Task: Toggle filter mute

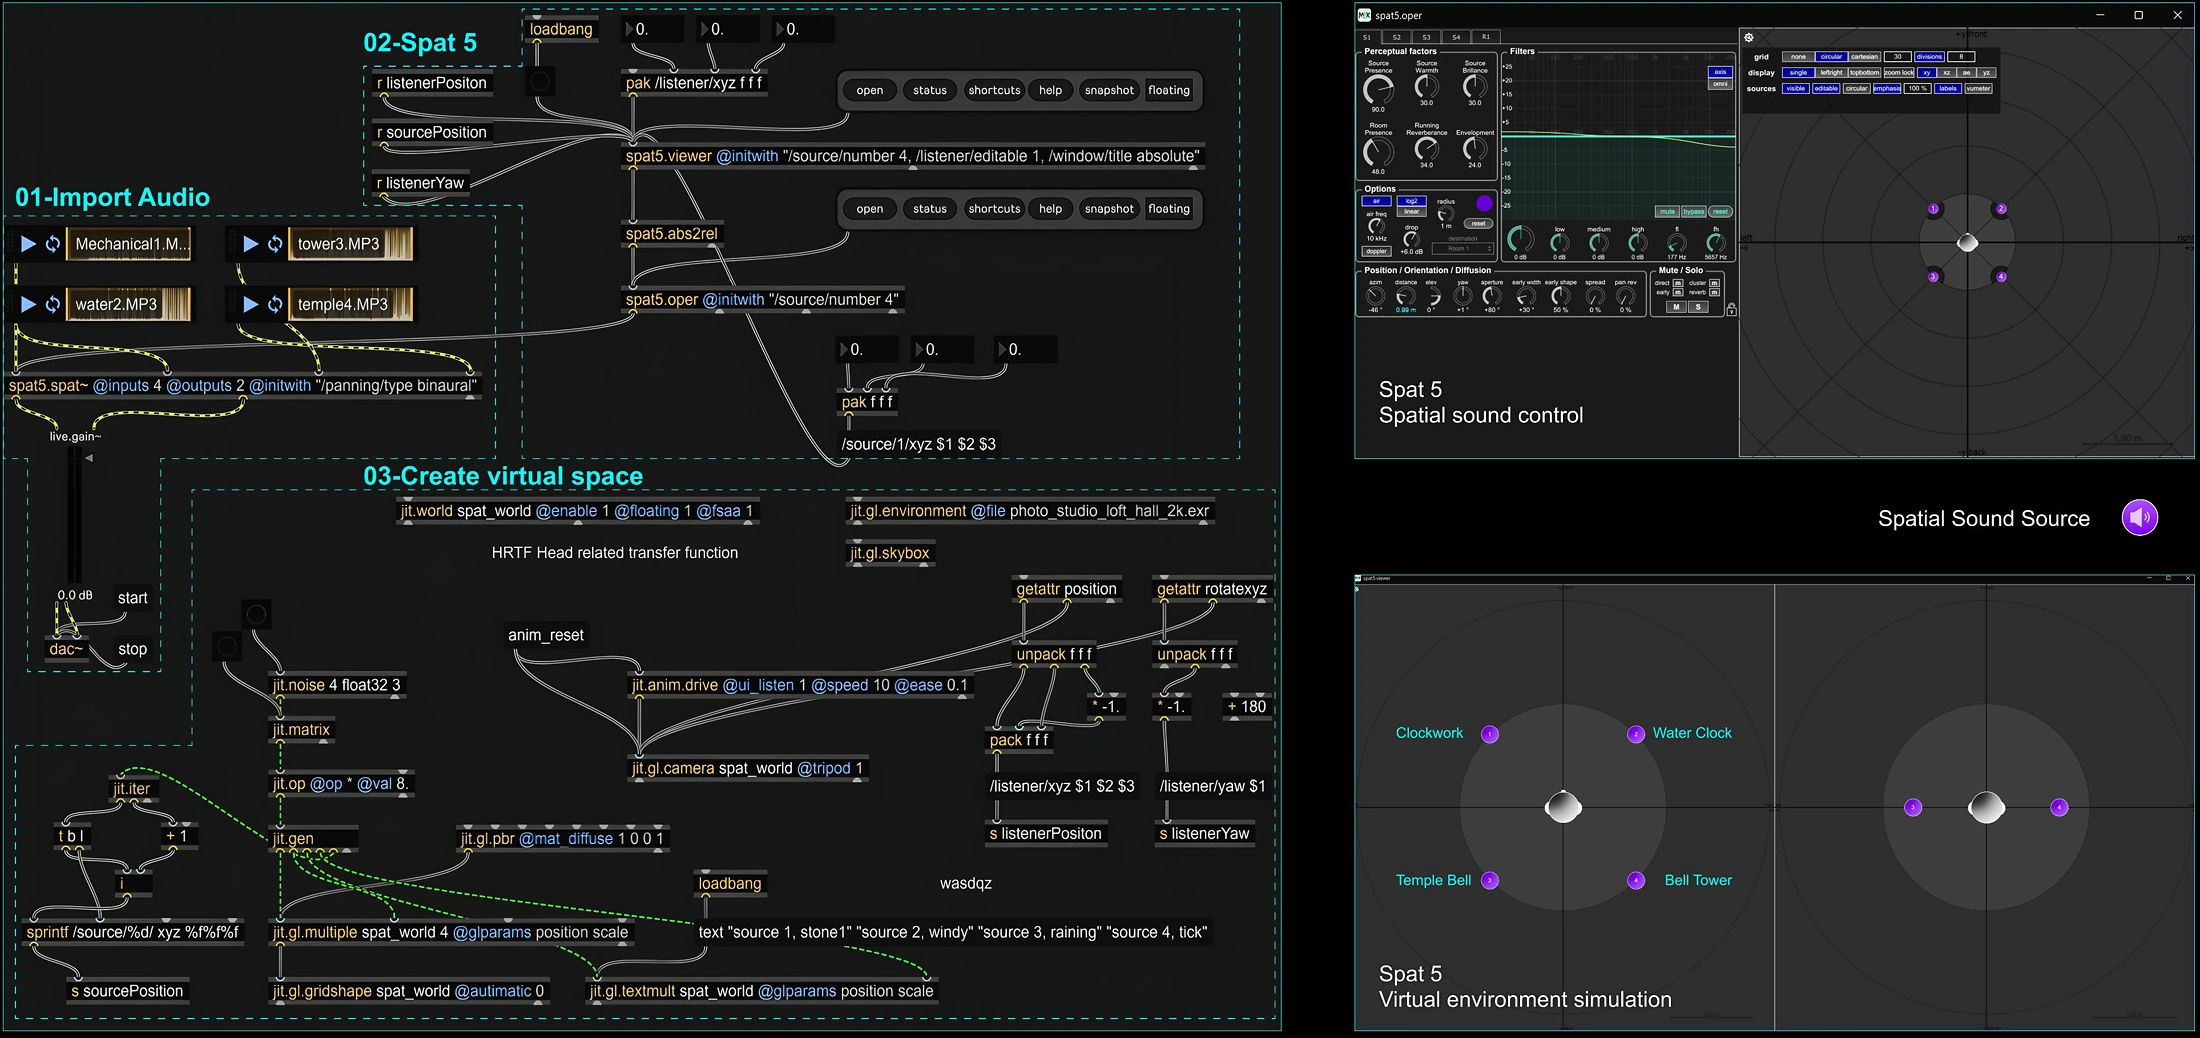Action: pos(1667,212)
